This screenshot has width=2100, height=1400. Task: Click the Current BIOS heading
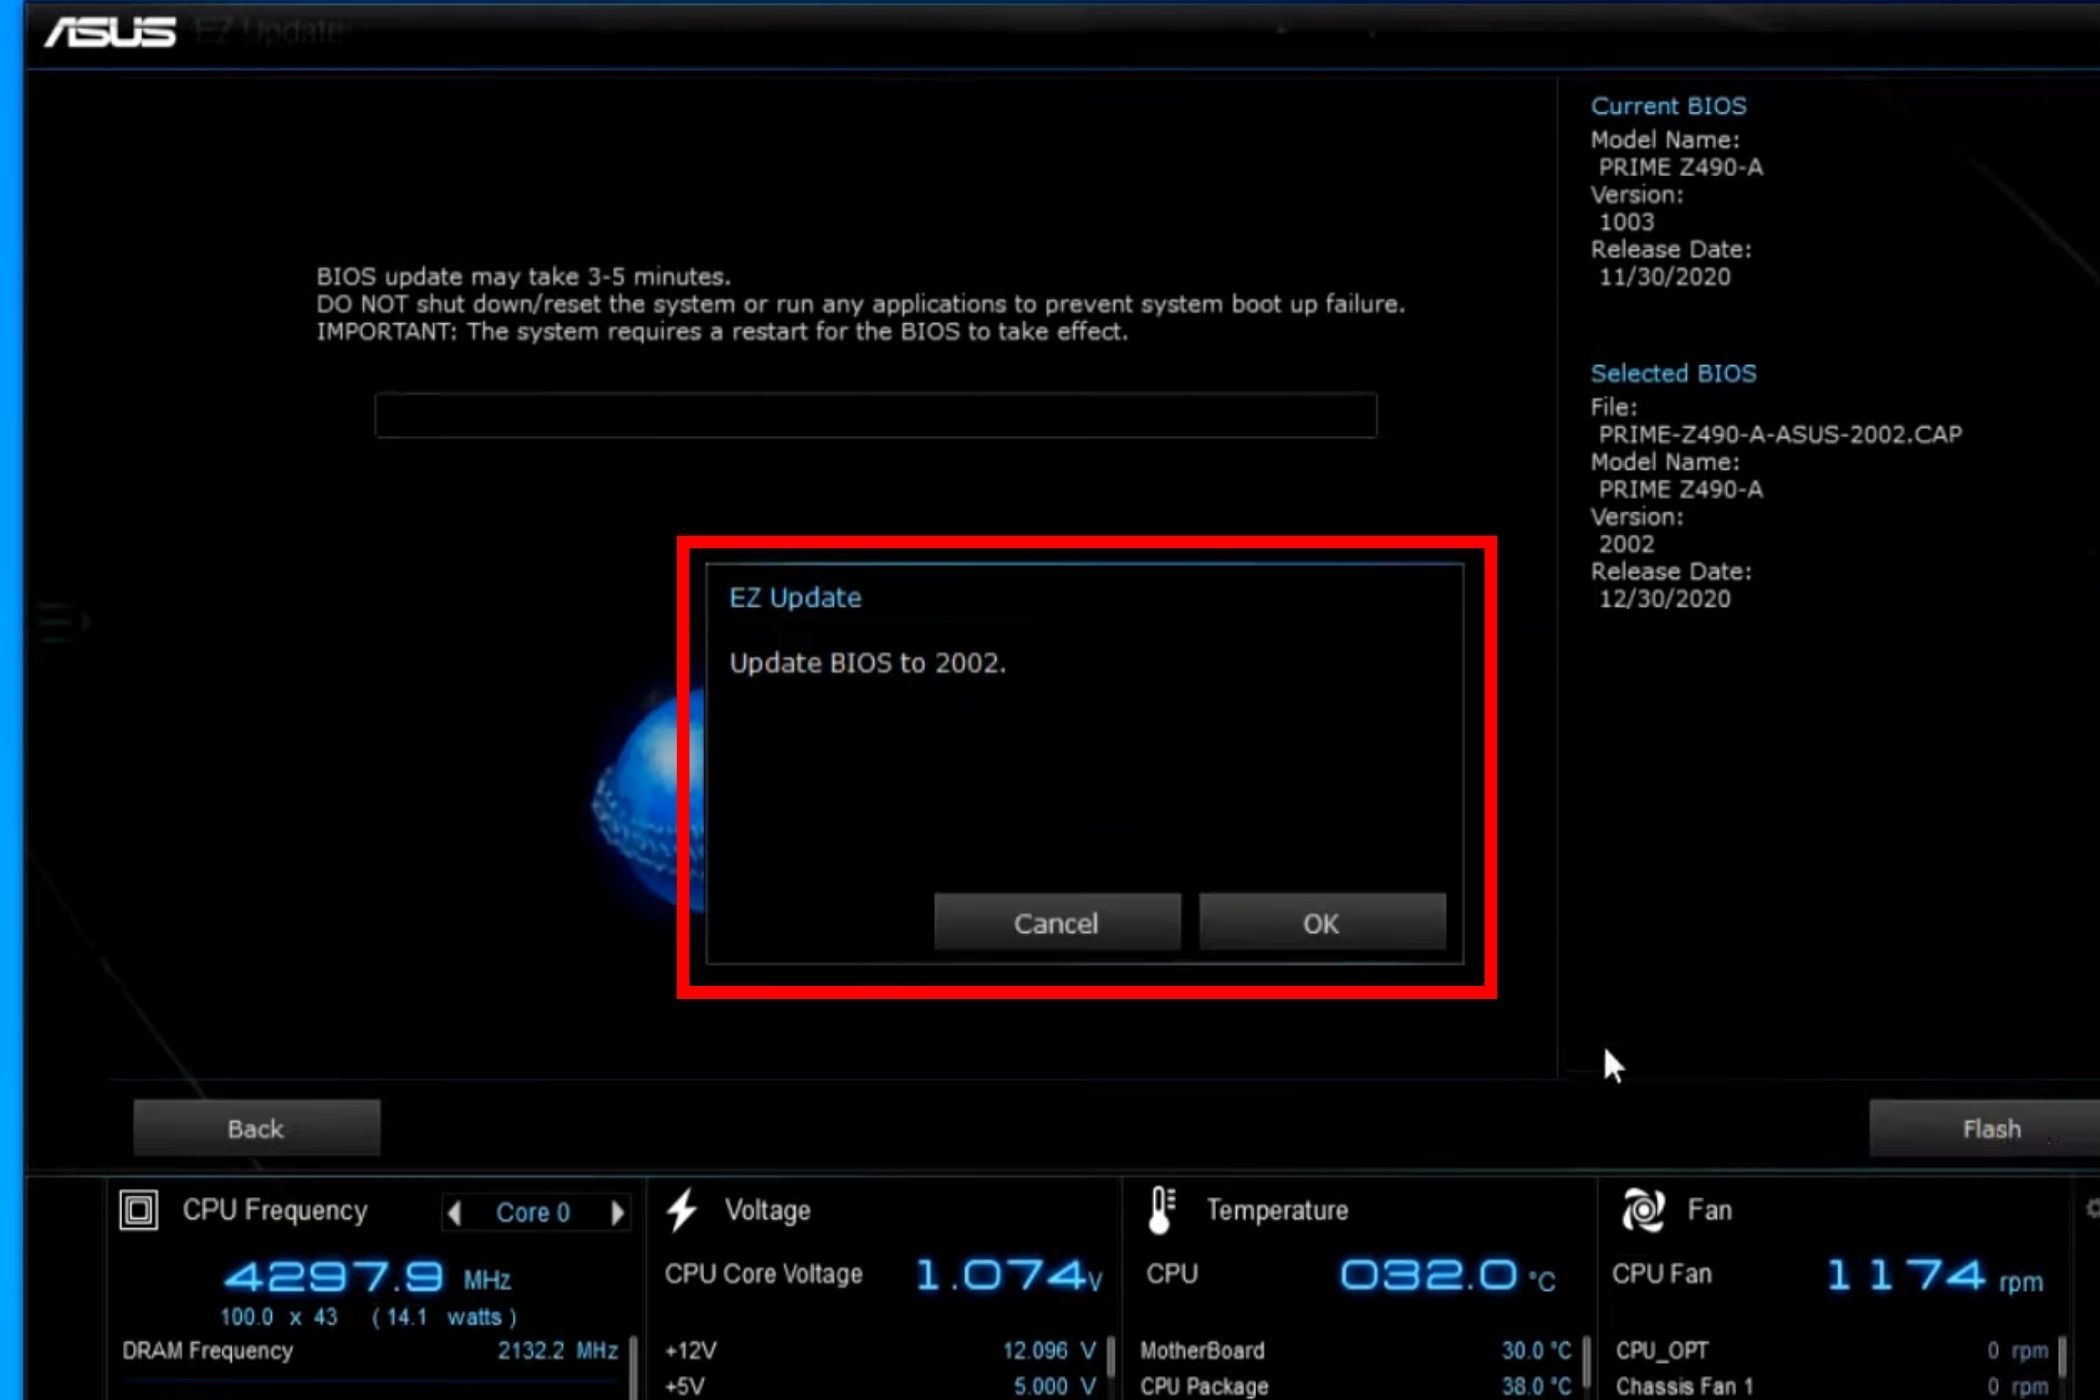point(1669,106)
